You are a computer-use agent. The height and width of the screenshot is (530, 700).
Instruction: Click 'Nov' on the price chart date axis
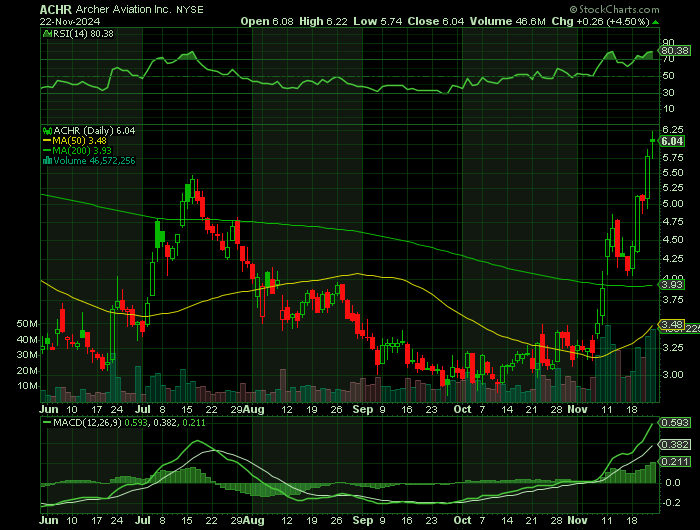click(x=577, y=409)
